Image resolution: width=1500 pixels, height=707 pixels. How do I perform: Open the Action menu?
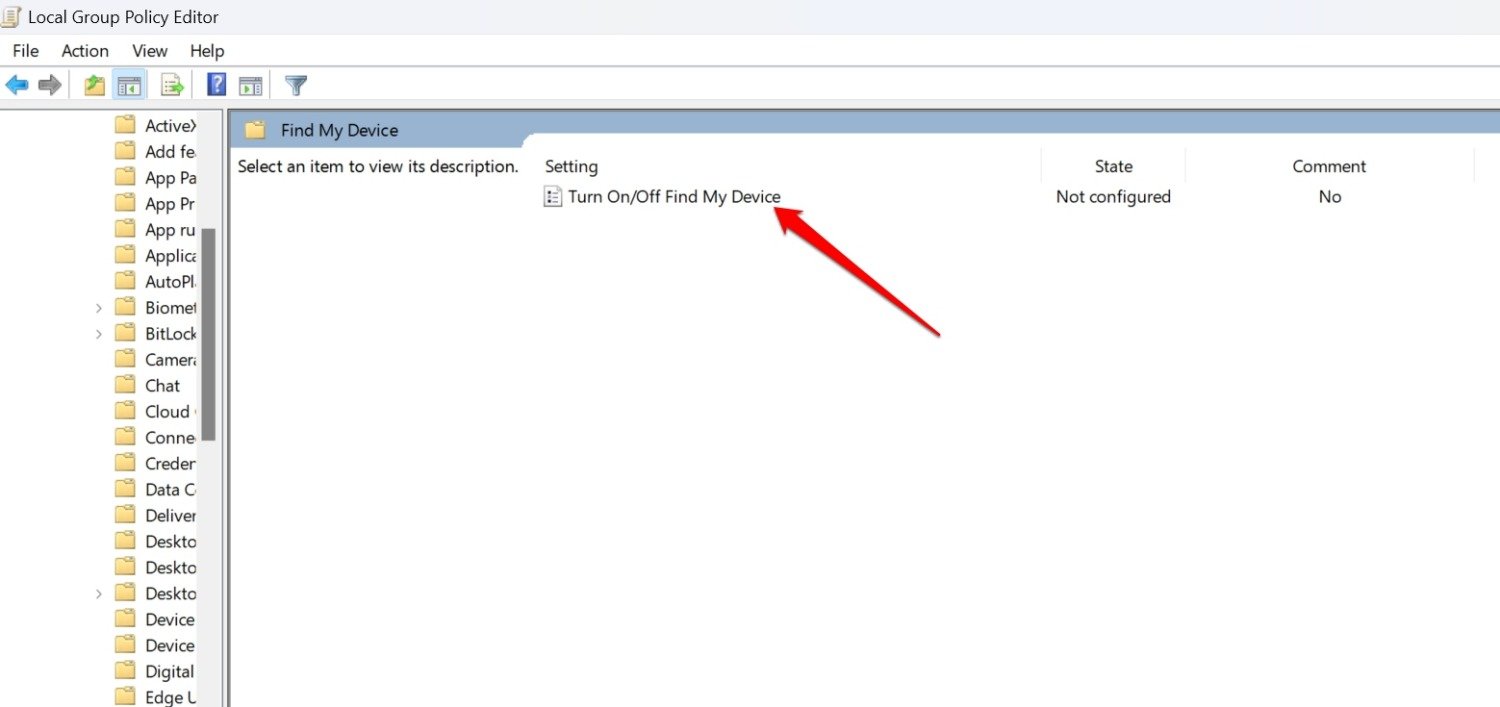[x=85, y=51]
